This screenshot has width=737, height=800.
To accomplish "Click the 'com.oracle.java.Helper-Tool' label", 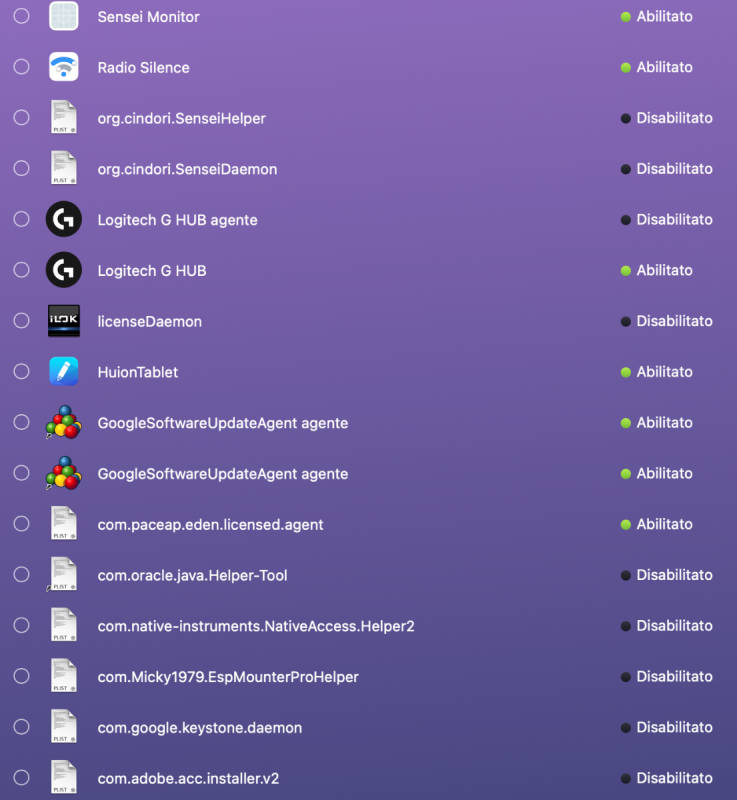I will [x=192, y=576].
